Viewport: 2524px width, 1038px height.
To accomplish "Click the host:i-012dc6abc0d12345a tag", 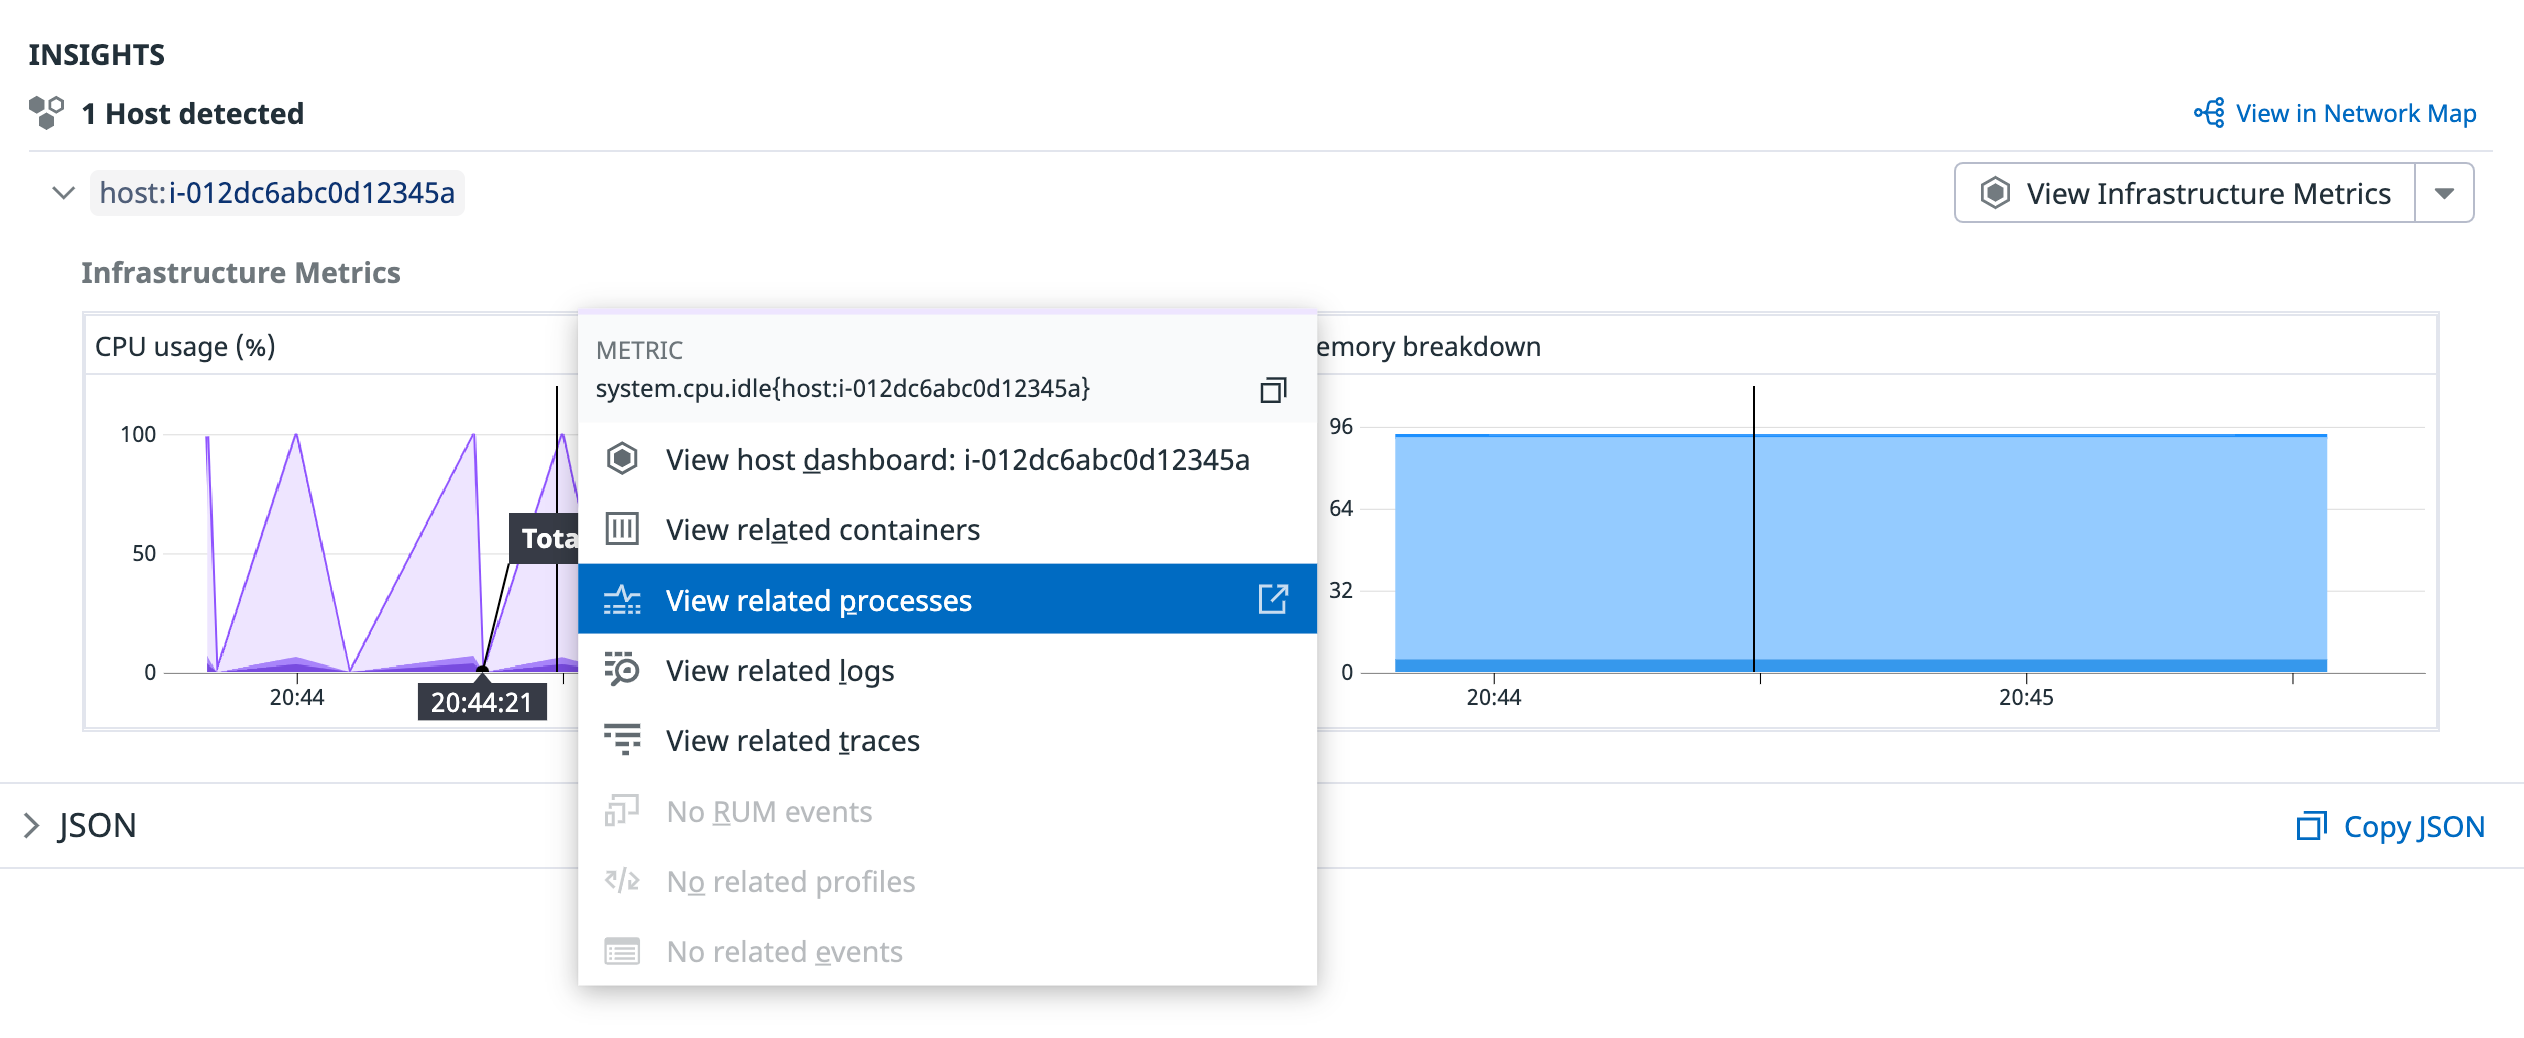I will coord(280,193).
